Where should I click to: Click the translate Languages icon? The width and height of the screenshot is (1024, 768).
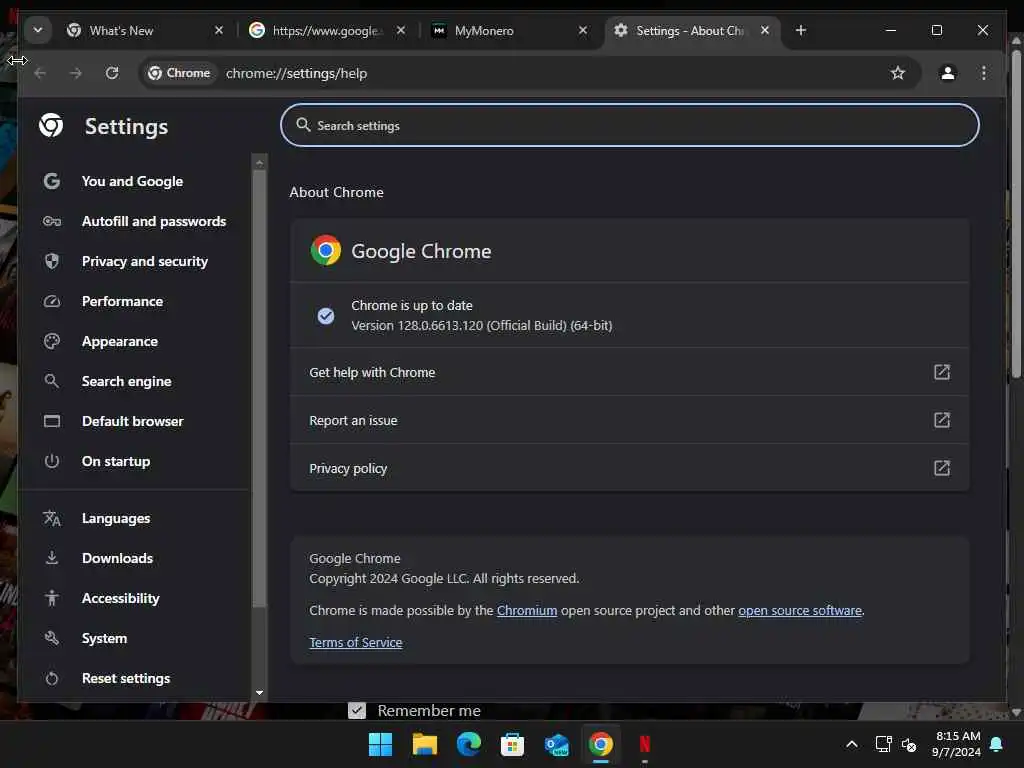[52, 519]
